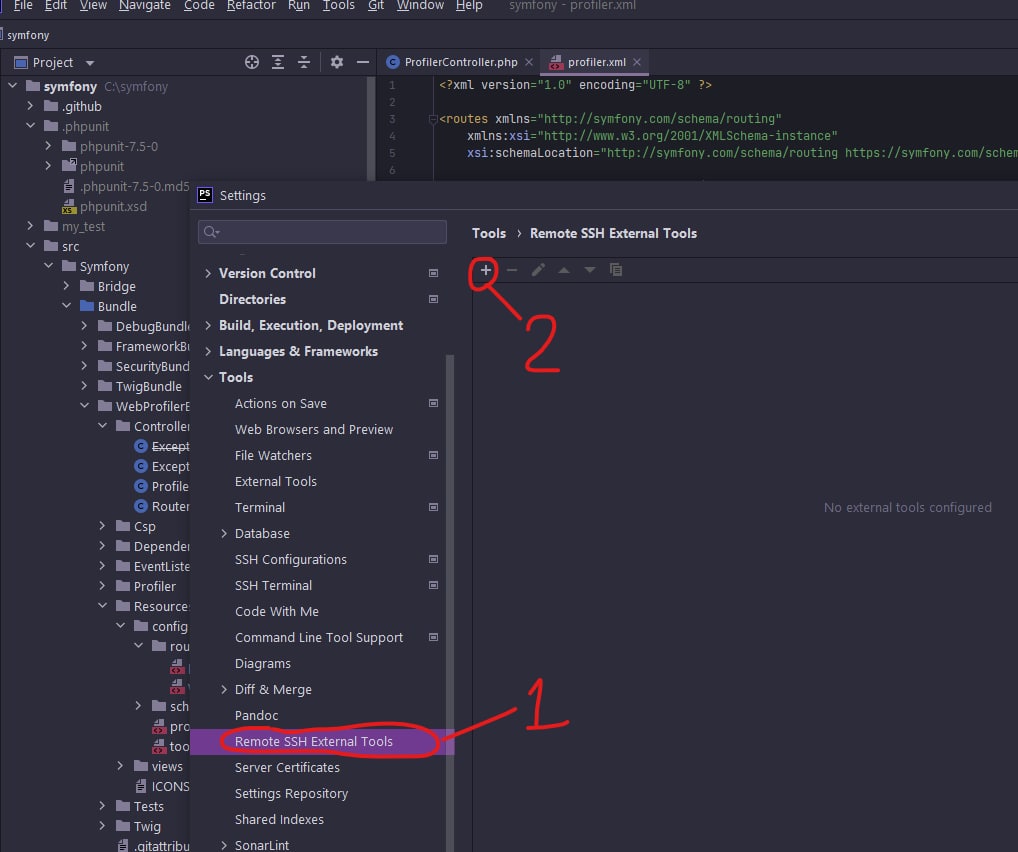The height and width of the screenshot is (852, 1018).
Task: Click the Copy tool icon in settings toolbar
Action: click(616, 270)
